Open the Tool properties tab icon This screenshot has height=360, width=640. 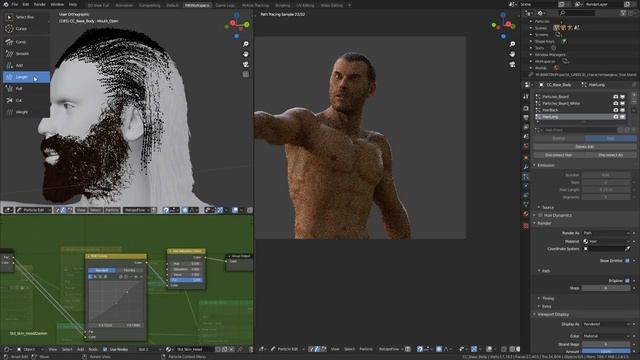[526, 96]
